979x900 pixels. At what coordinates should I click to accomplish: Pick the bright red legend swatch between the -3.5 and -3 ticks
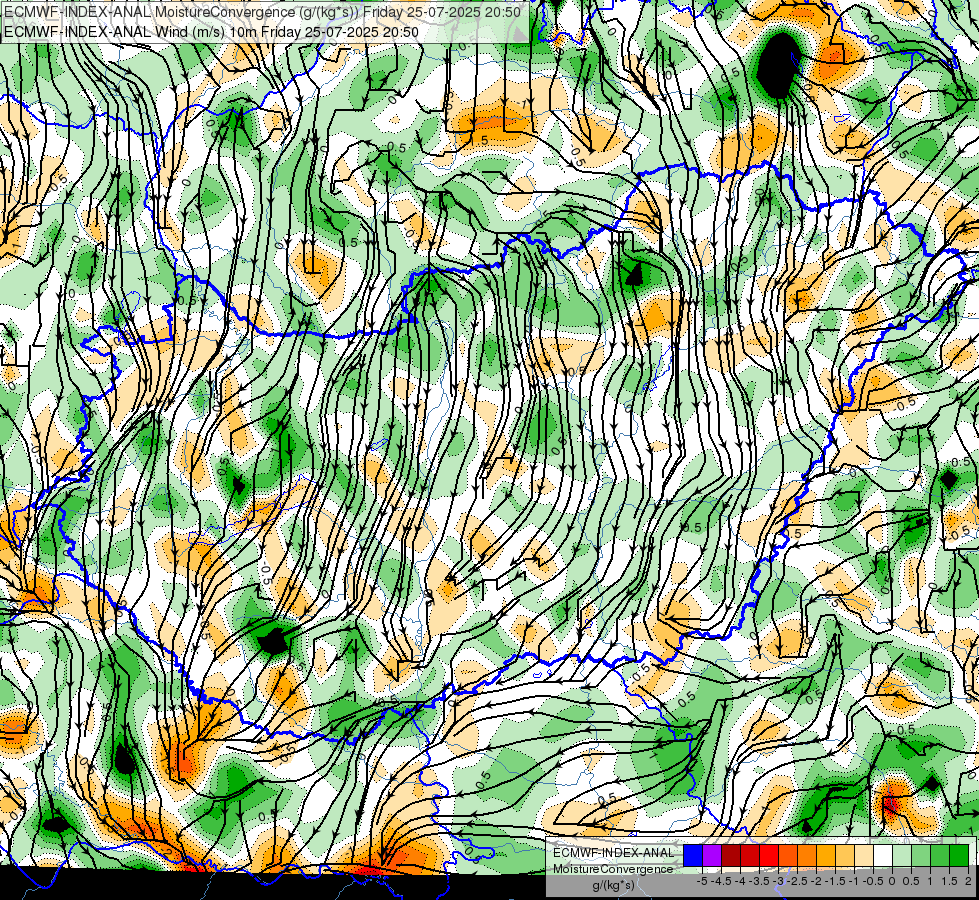769,856
